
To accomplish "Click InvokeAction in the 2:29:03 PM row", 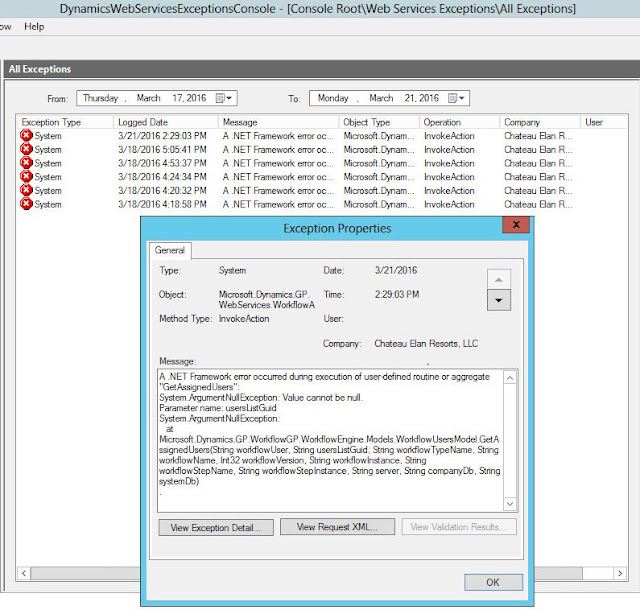I will coord(449,136).
